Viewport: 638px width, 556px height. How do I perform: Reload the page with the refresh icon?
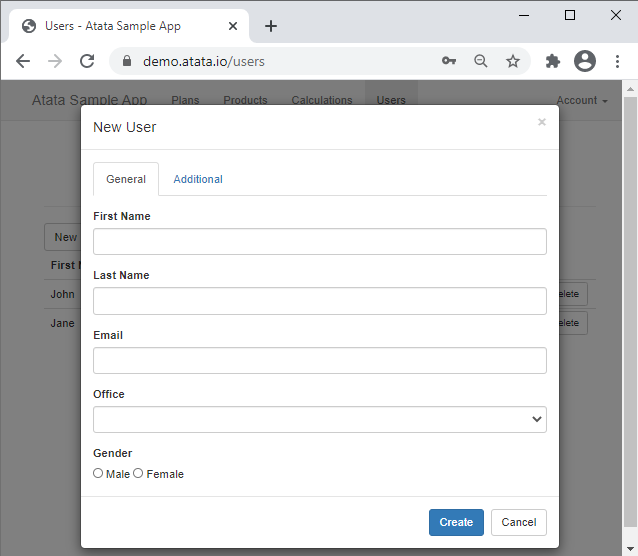[x=87, y=61]
